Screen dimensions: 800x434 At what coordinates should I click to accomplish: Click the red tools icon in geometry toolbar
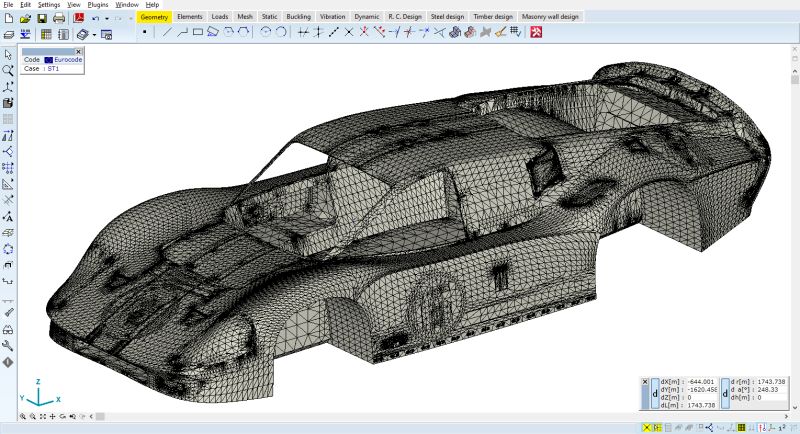536,32
